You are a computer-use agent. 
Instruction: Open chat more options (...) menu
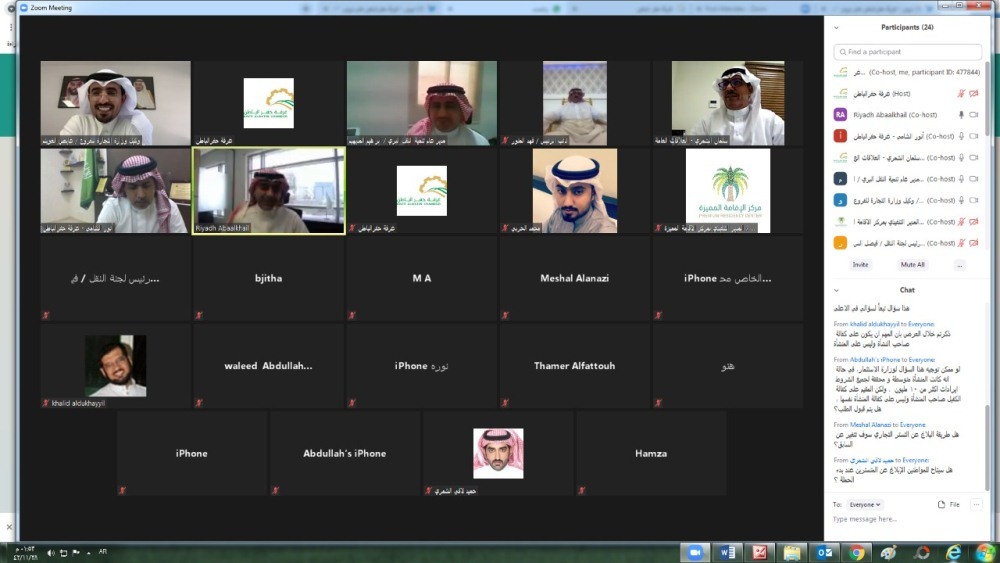tap(977, 505)
